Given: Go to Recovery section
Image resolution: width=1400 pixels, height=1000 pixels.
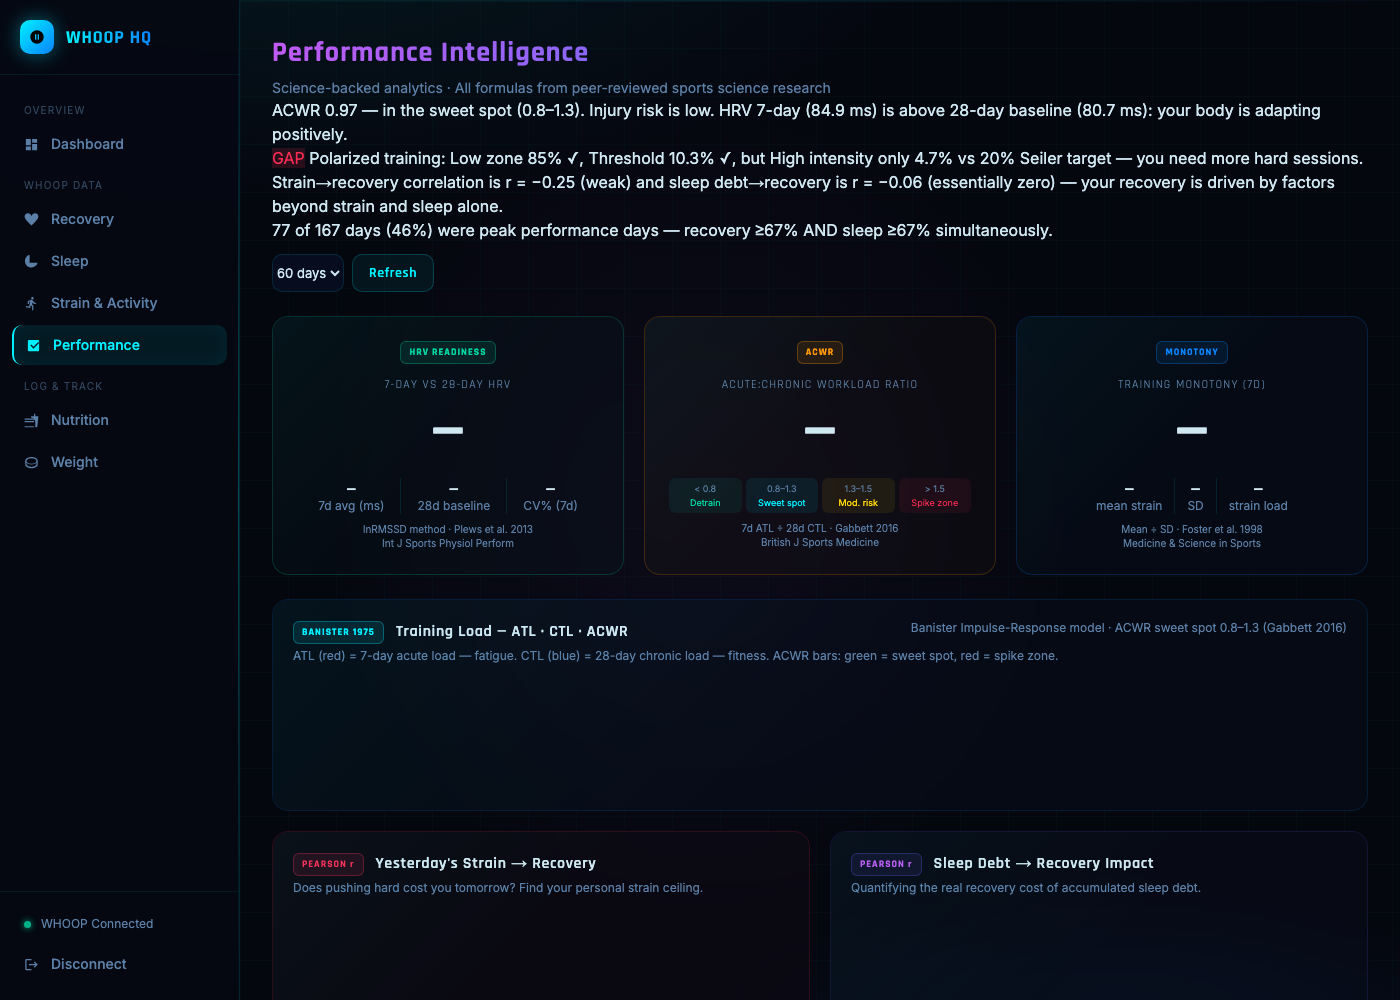Looking at the screenshot, I should point(119,219).
